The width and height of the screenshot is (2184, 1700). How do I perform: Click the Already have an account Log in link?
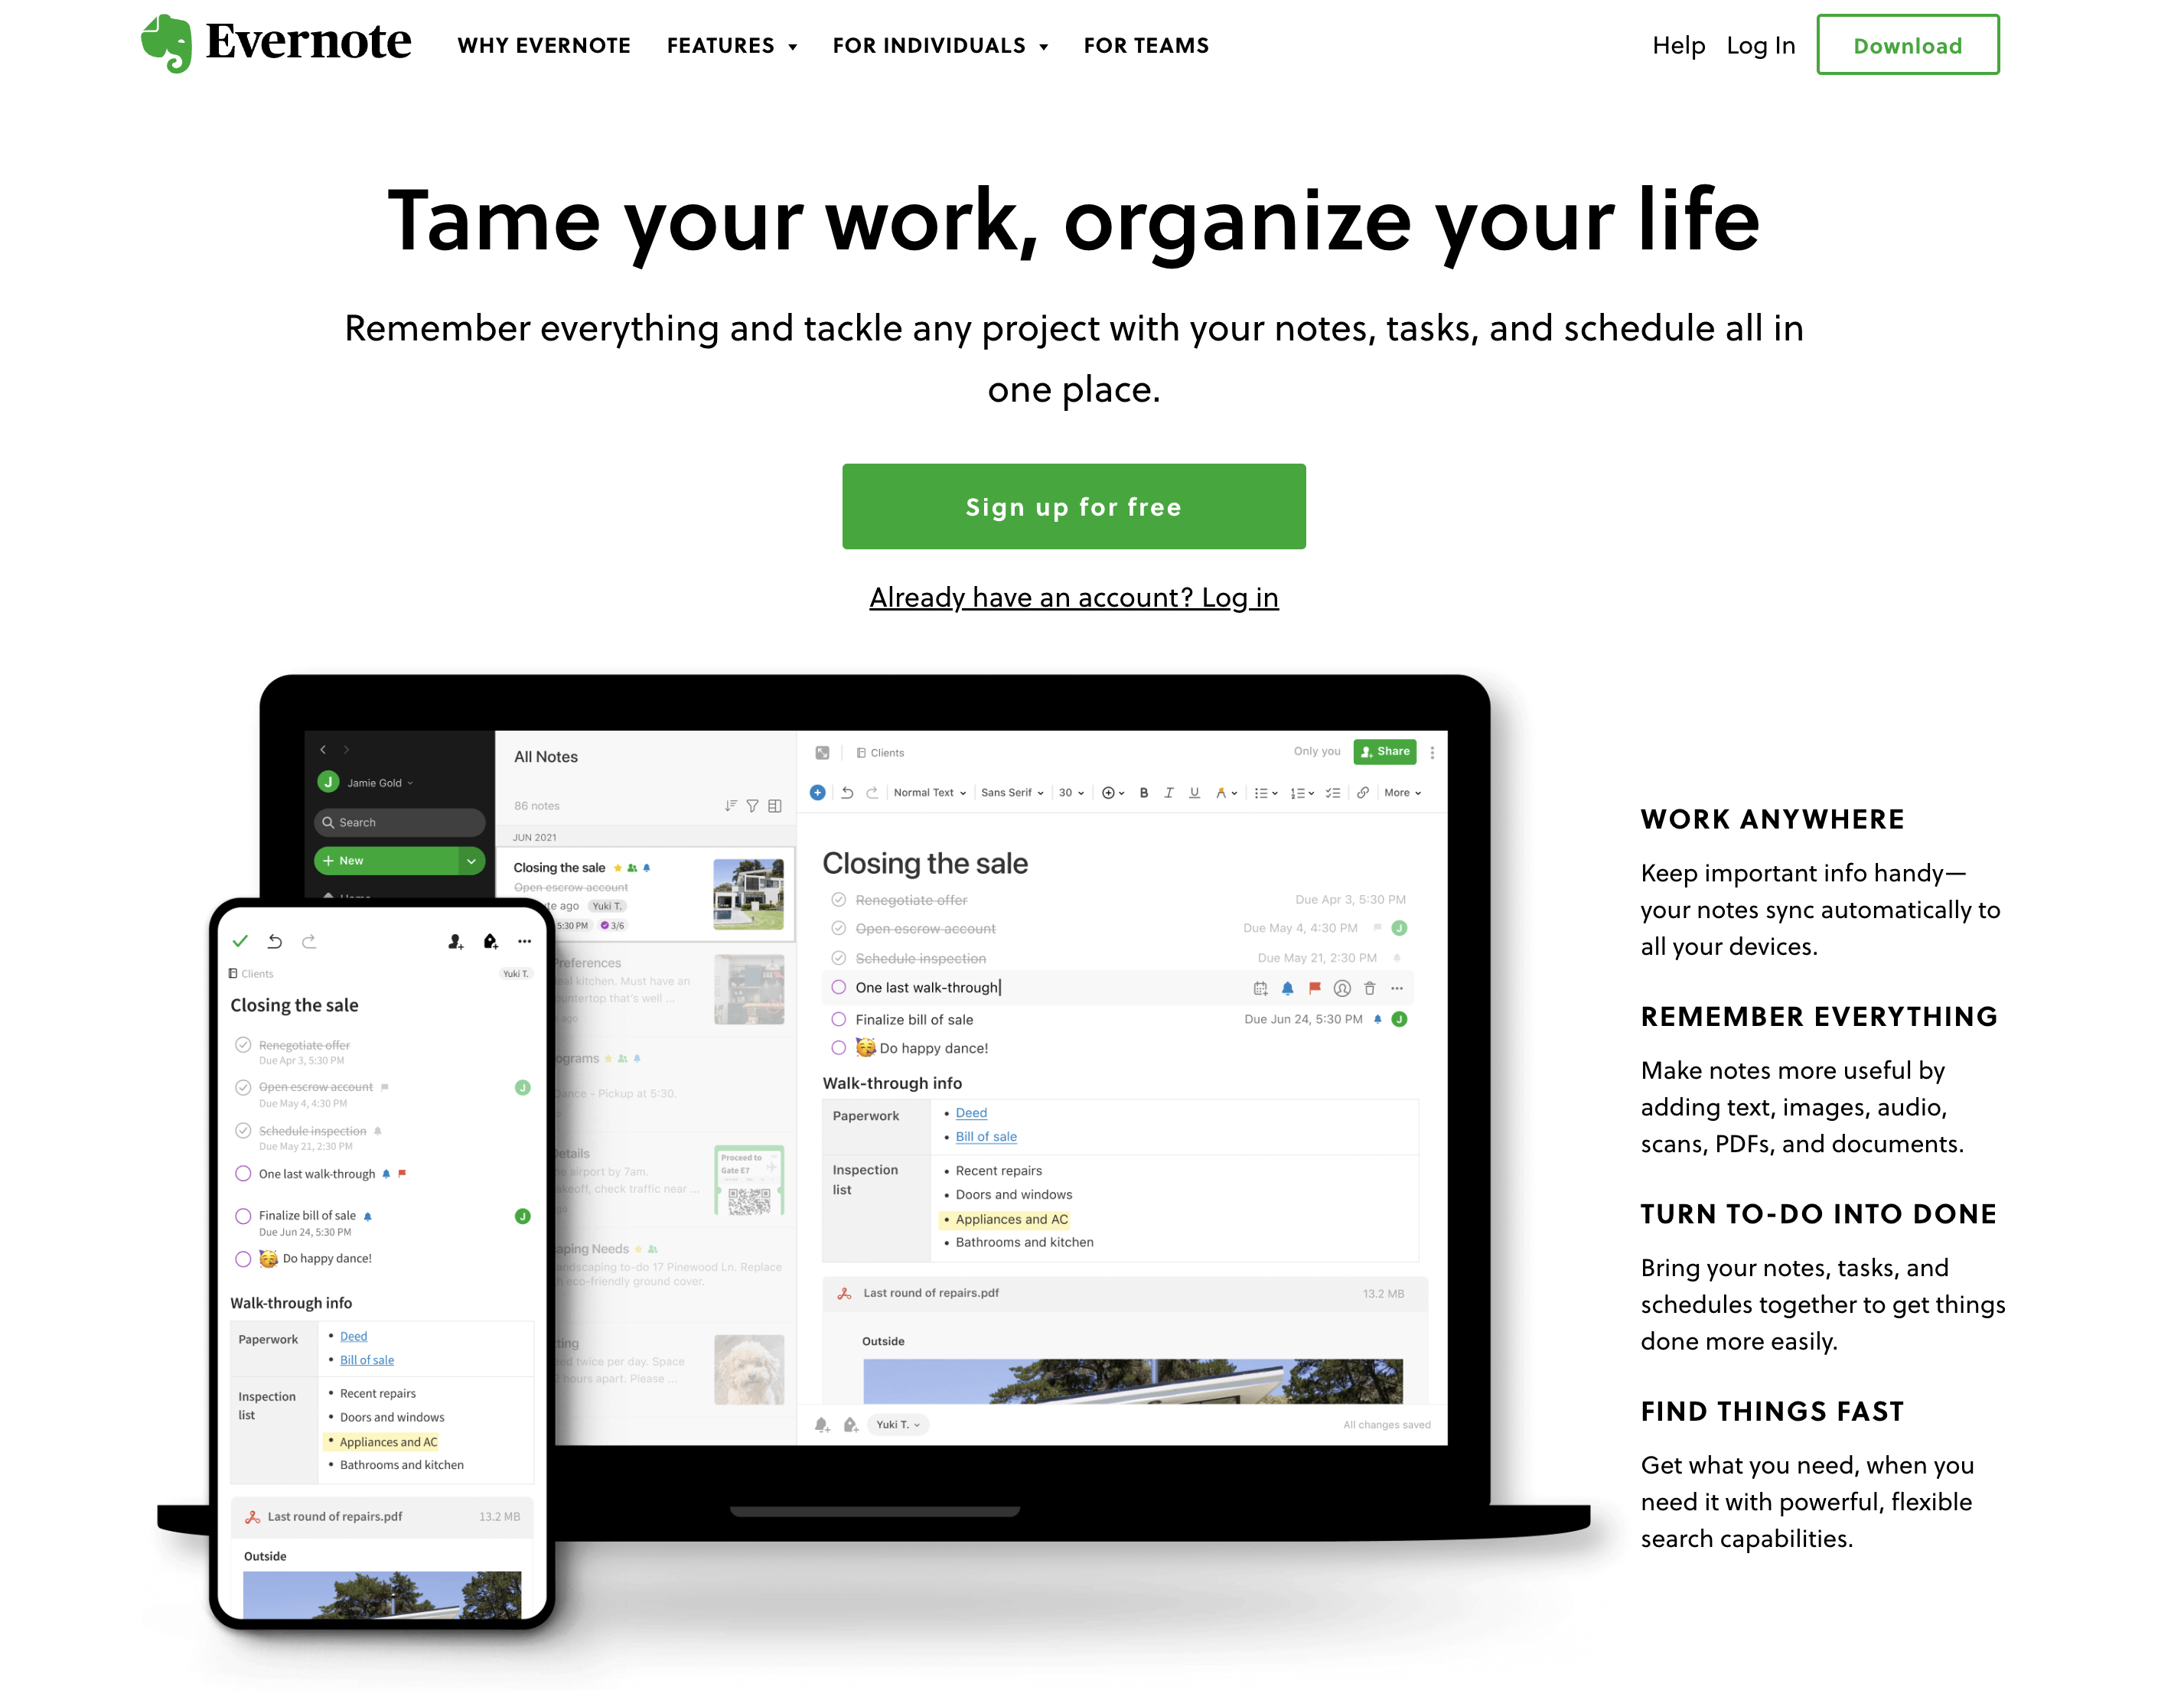tap(1074, 594)
